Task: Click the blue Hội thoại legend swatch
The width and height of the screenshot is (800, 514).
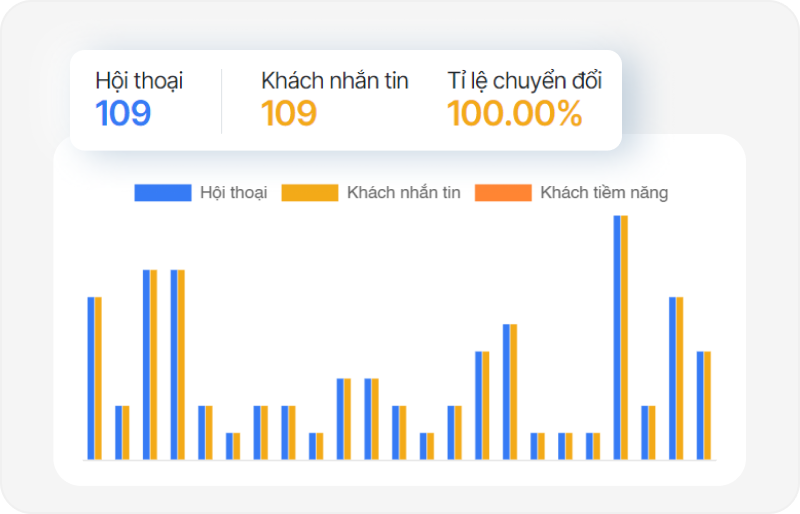Action: [x=162, y=193]
